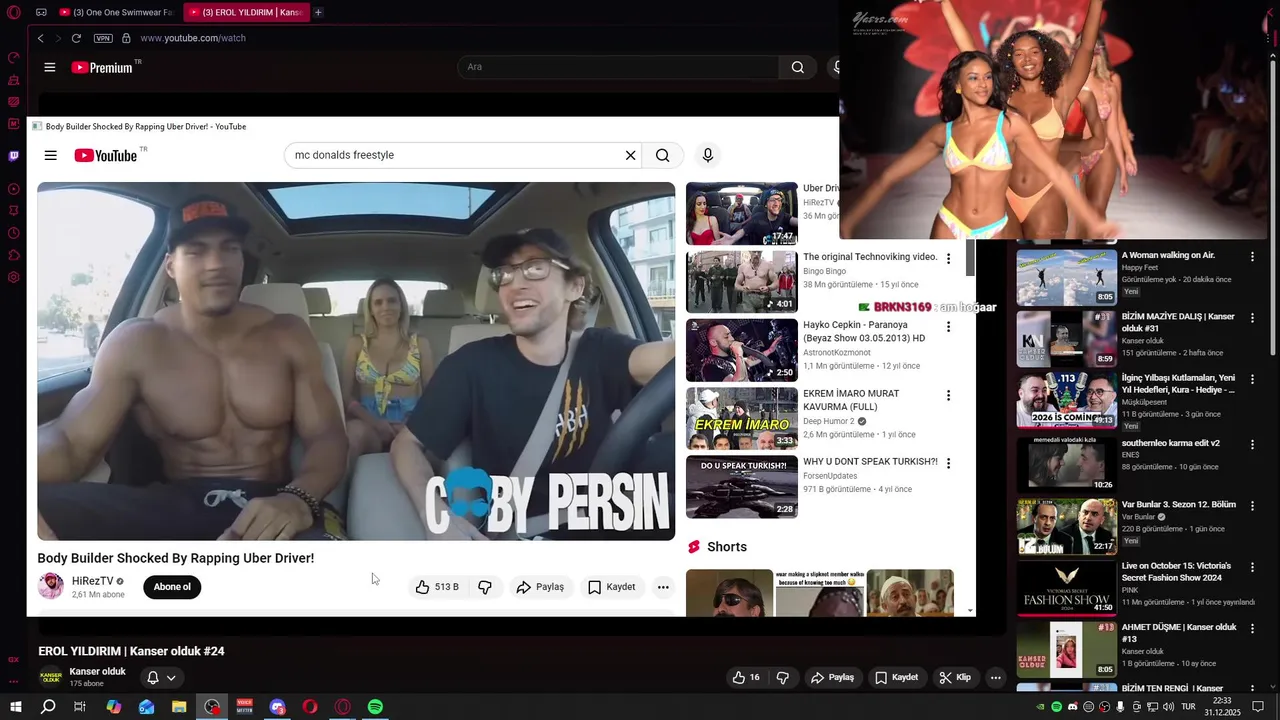Click background YouTube search magnifier button
The width and height of the screenshot is (1280, 720).
[797, 67]
